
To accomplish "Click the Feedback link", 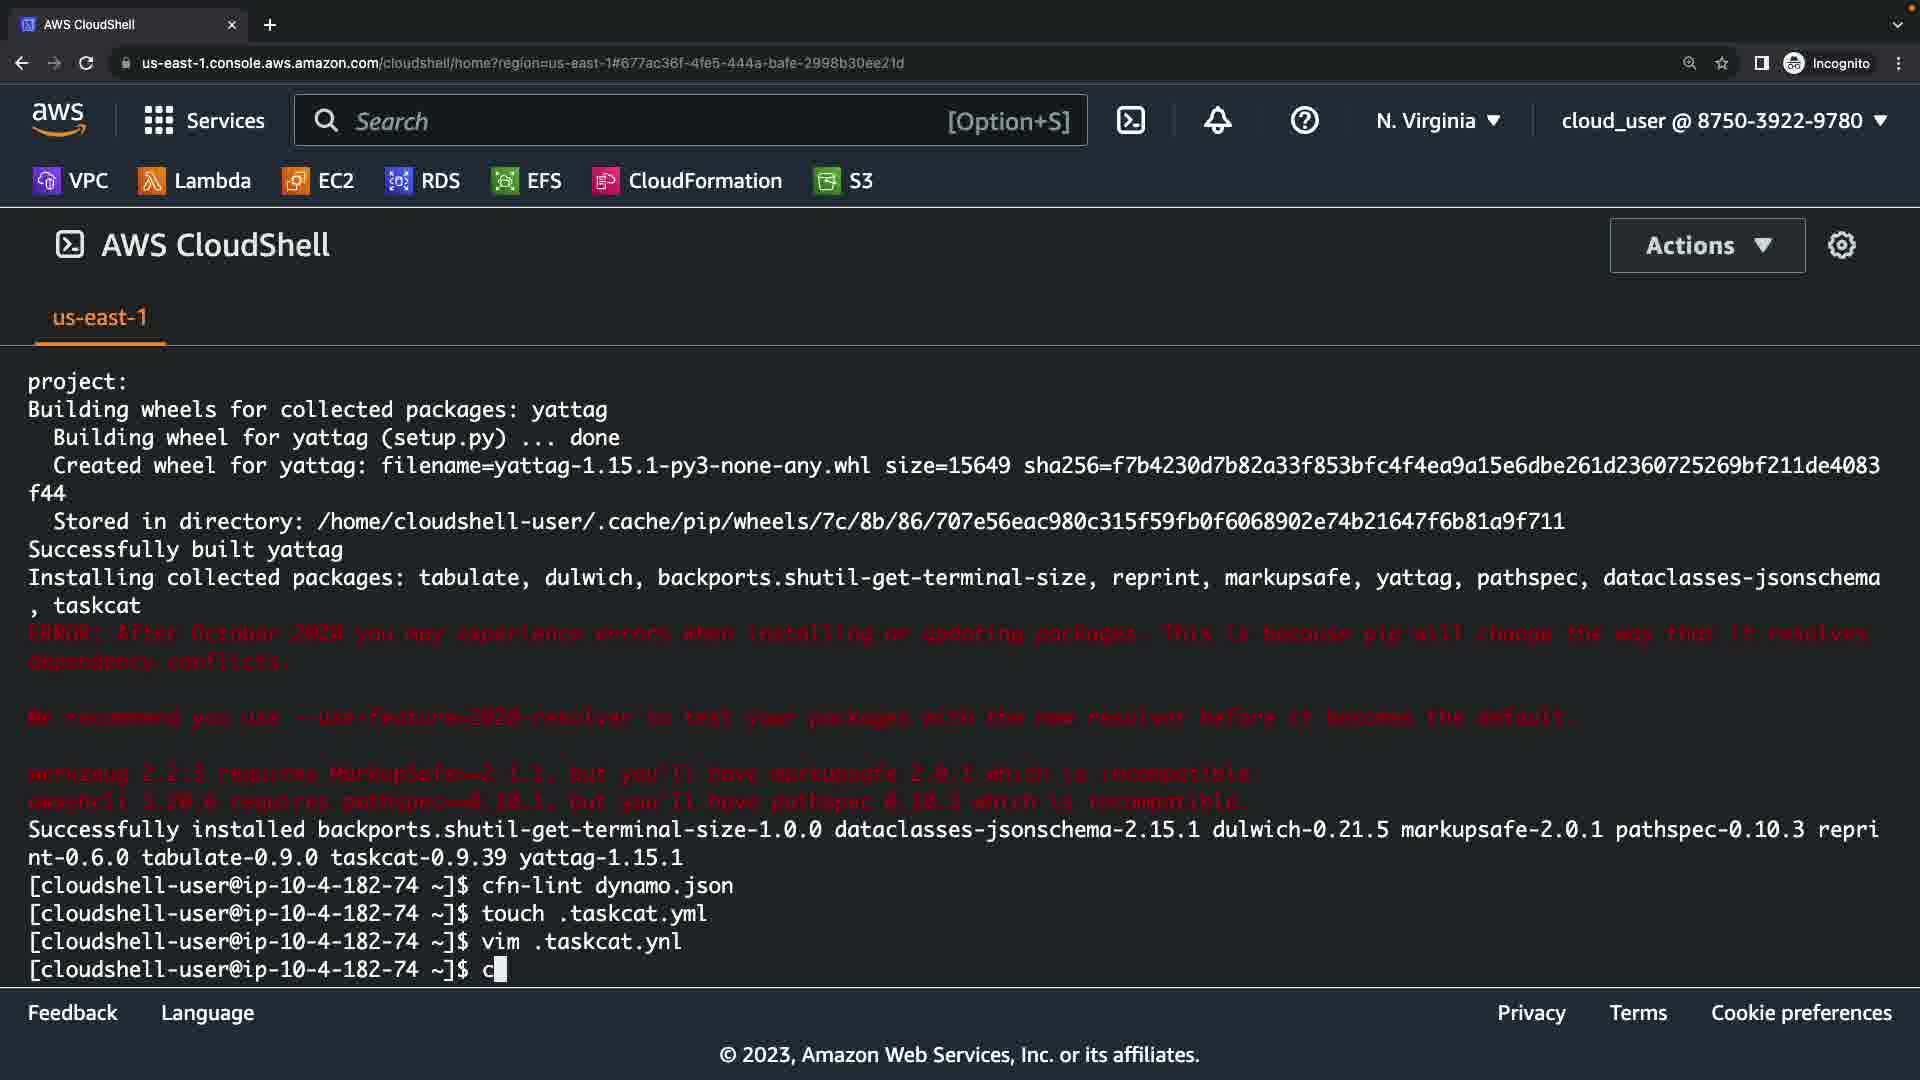I will coord(72,1013).
